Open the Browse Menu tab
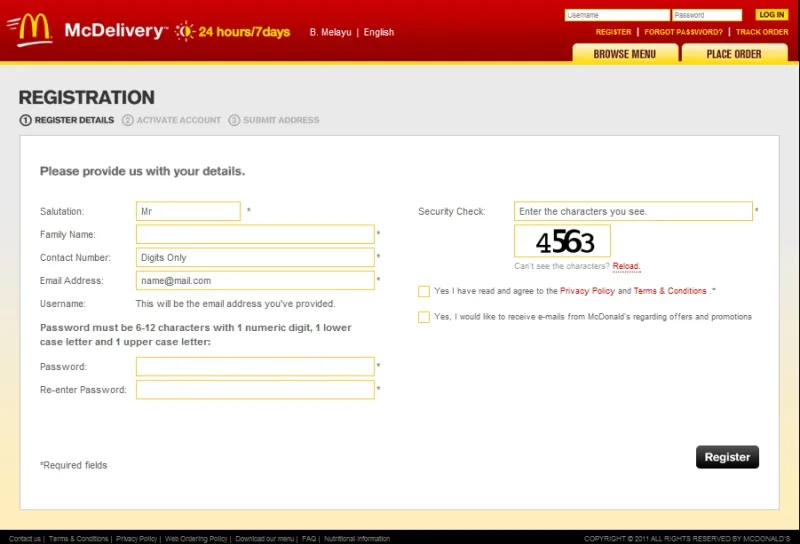 point(625,54)
